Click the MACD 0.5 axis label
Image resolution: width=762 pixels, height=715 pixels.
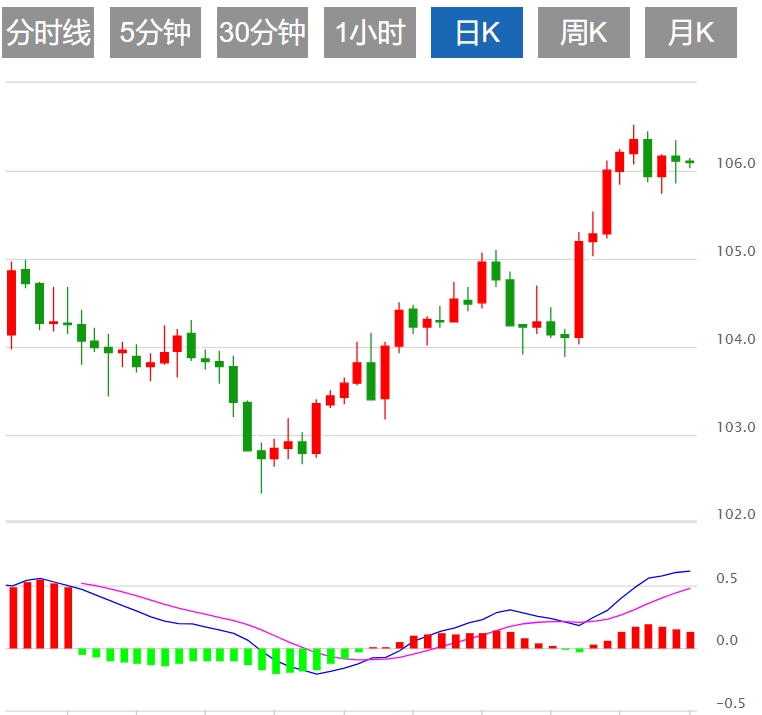pos(727,578)
